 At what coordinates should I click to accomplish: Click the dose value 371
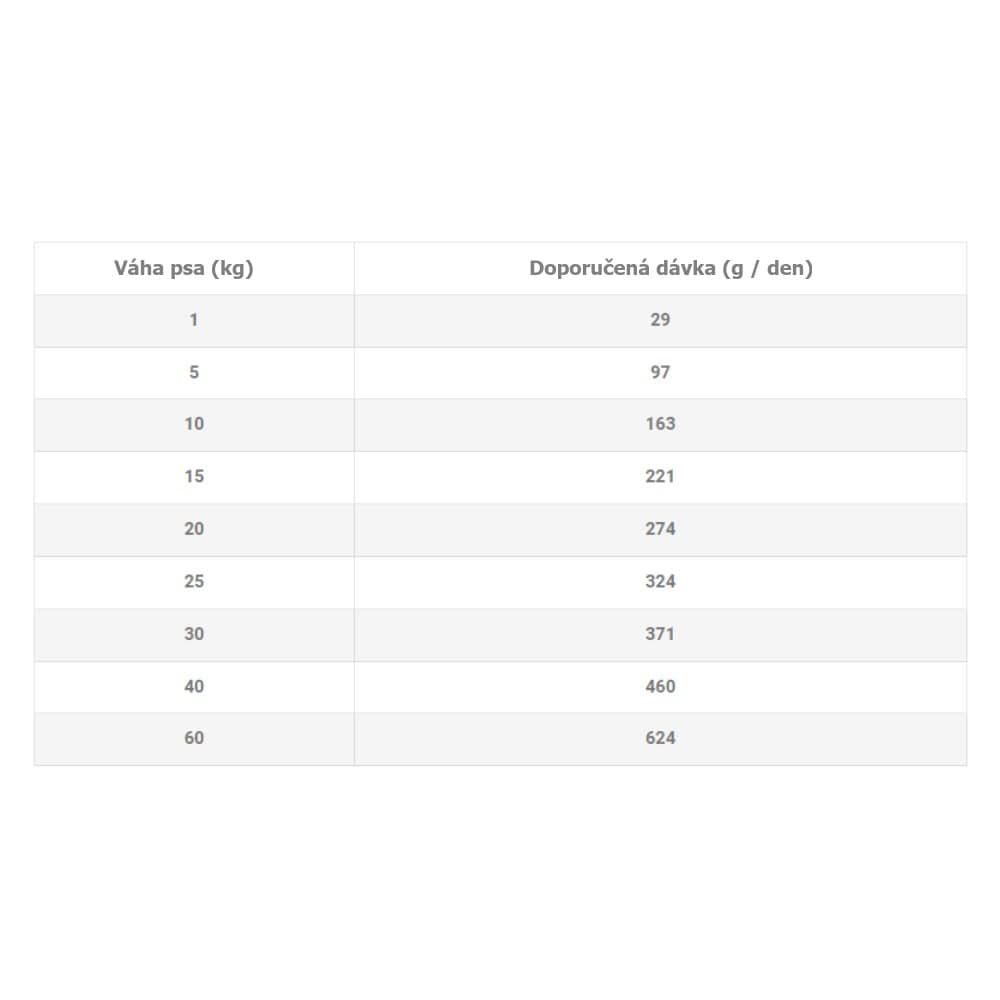click(660, 634)
